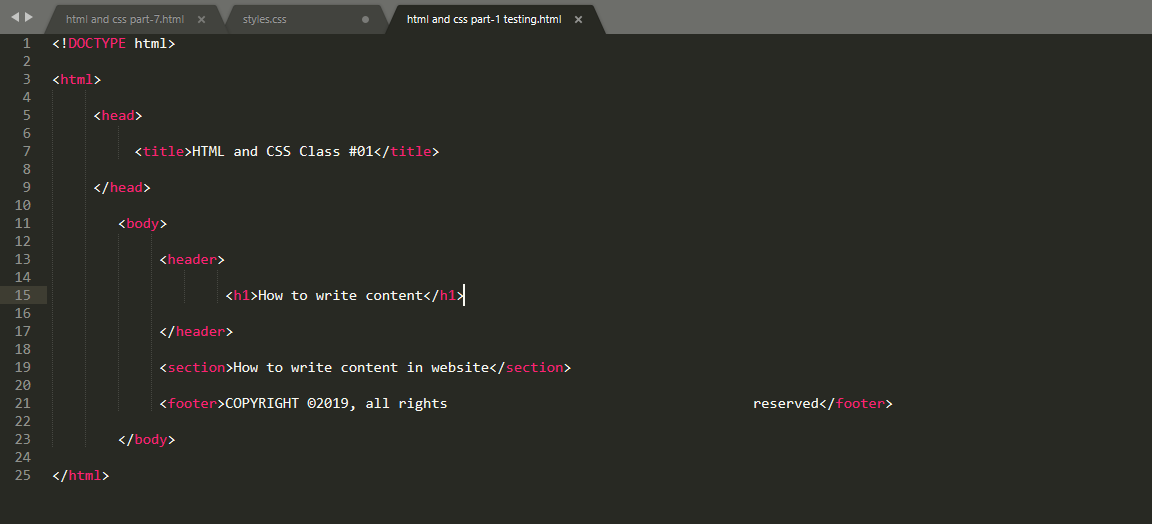Click the closing section tag
This screenshot has height=524, width=1152.
530,367
